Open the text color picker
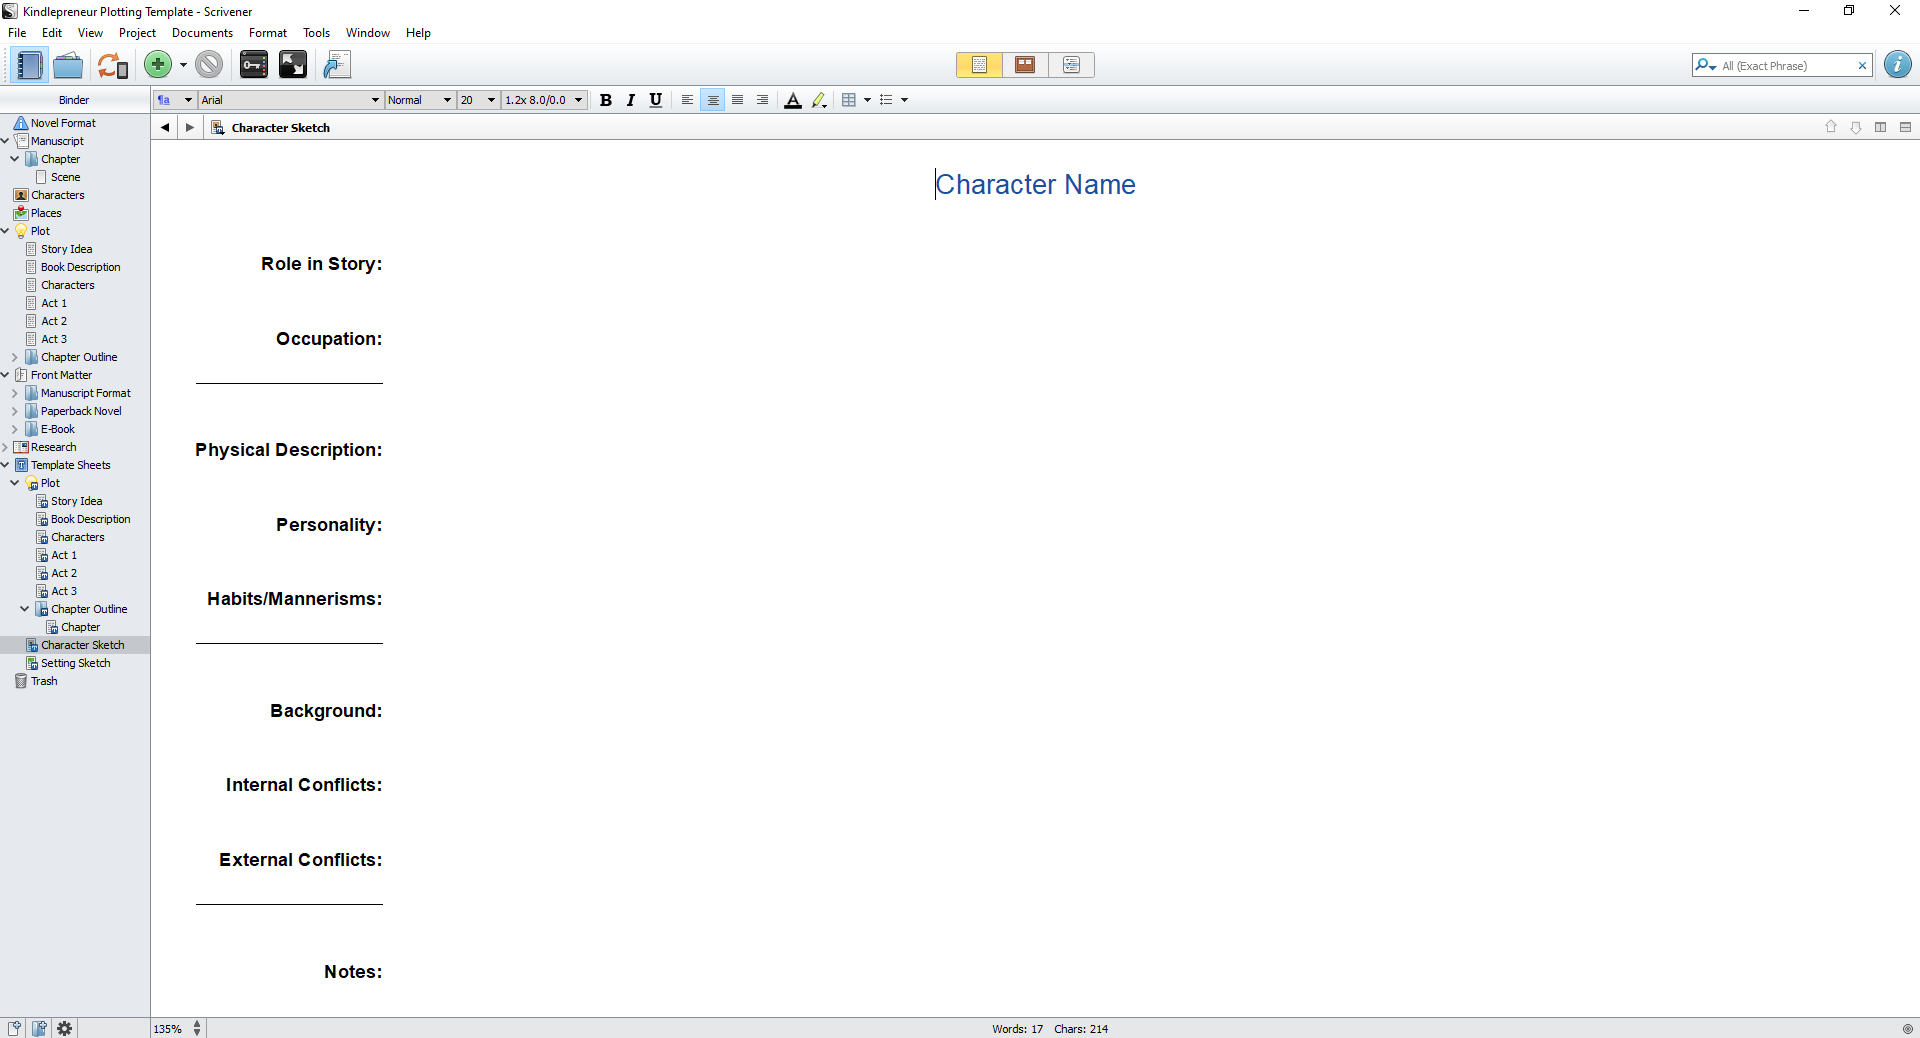Image resolution: width=1920 pixels, height=1038 pixels. [x=793, y=100]
